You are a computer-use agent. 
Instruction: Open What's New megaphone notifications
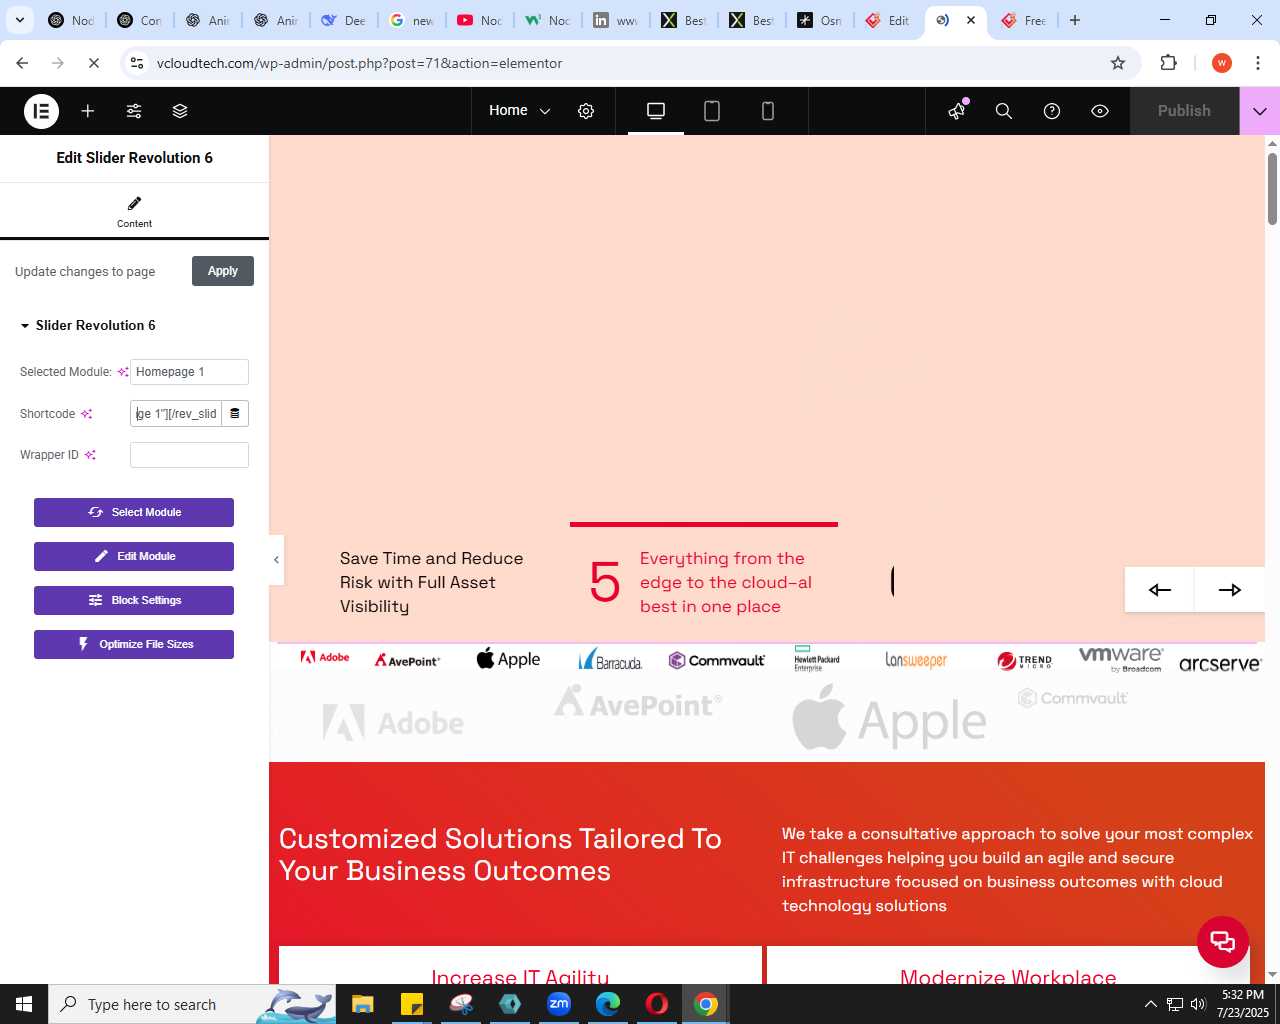click(x=957, y=111)
